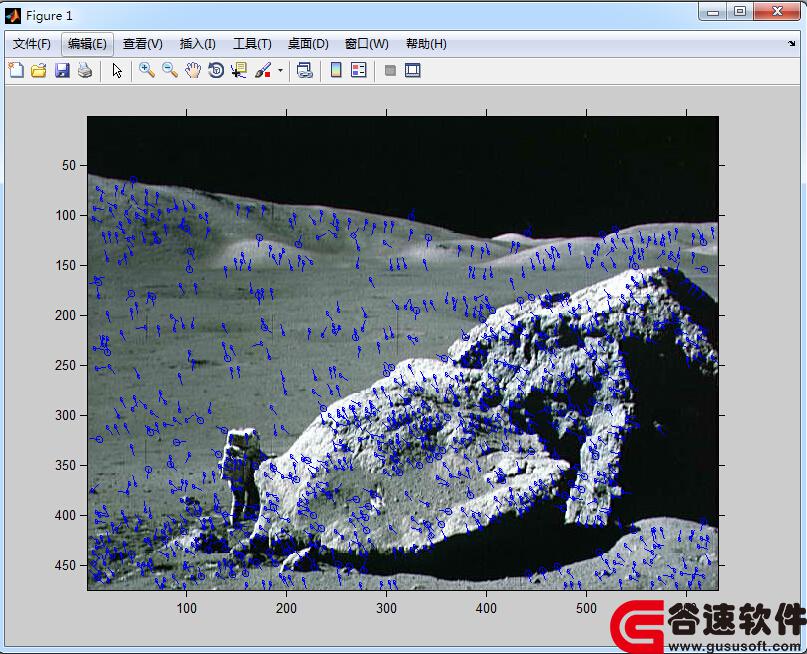This screenshot has width=807, height=654.
Task: Open the brush color dropdown arrow
Action: point(280,70)
